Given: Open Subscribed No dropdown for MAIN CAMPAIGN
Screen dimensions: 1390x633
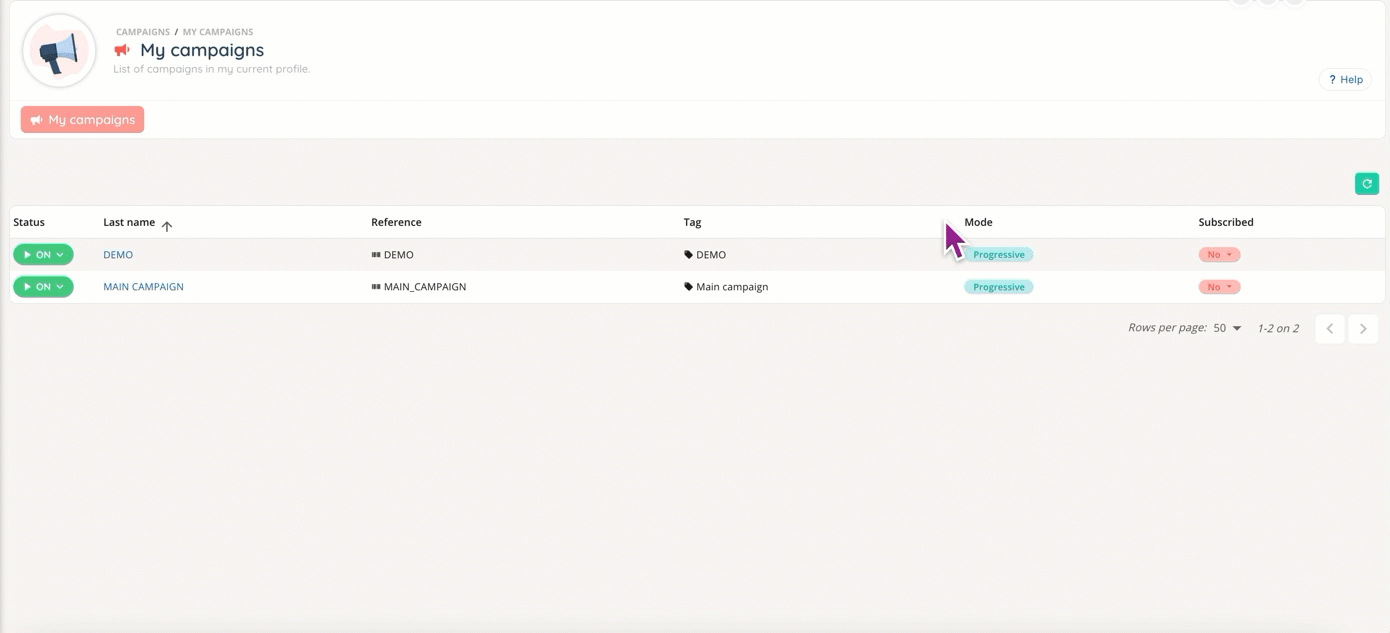Looking at the screenshot, I should (1219, 287).
